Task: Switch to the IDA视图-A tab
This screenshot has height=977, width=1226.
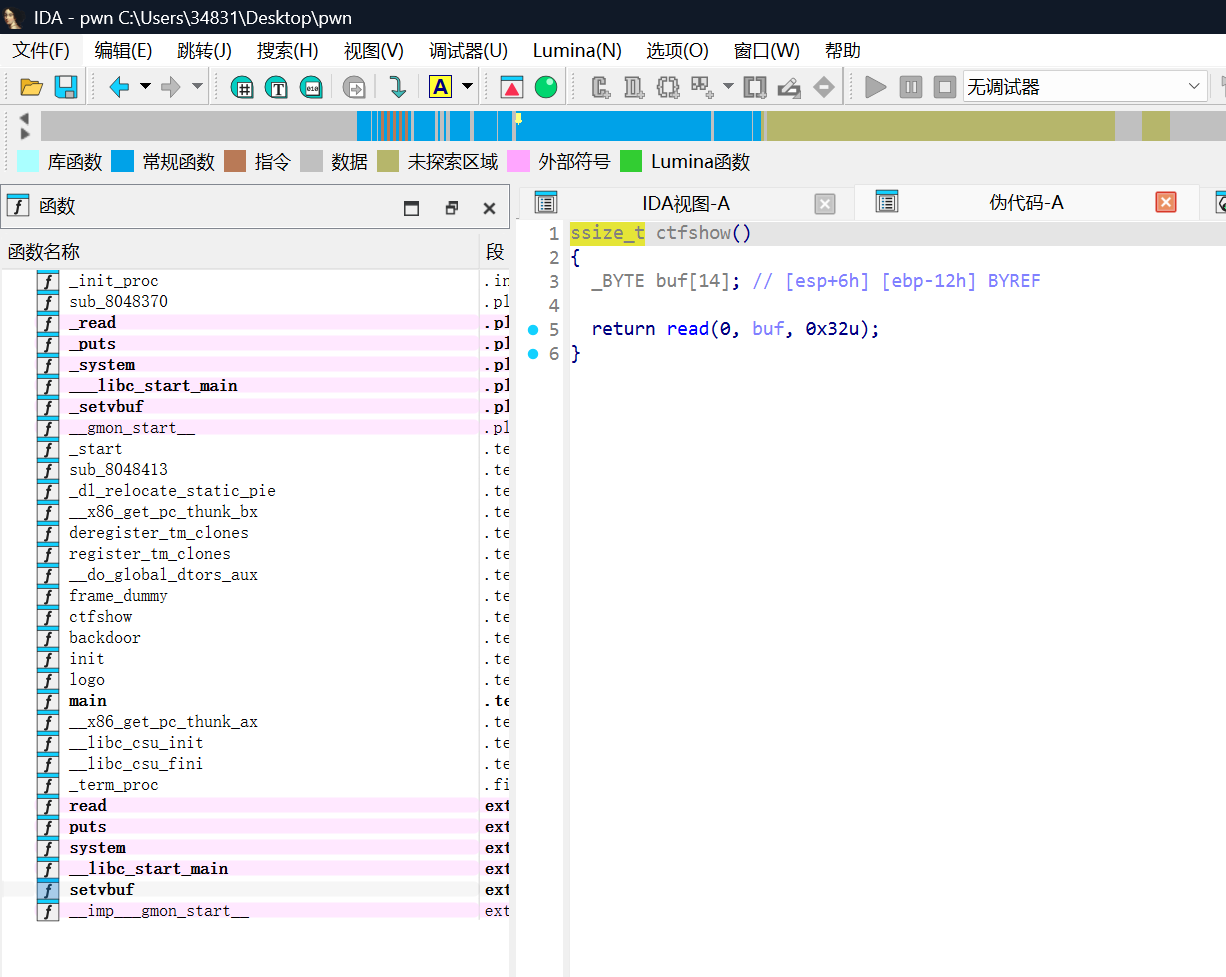Action: tap(686, 203)
